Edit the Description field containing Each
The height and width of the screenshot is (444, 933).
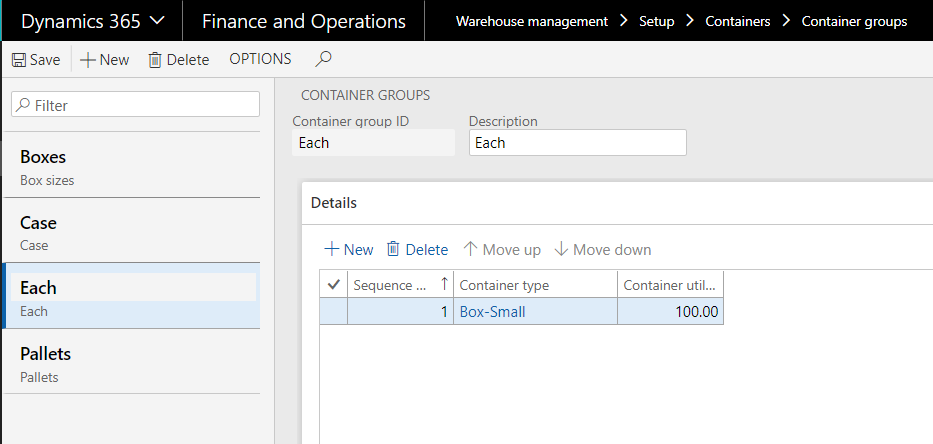click(x=577, y=143)
